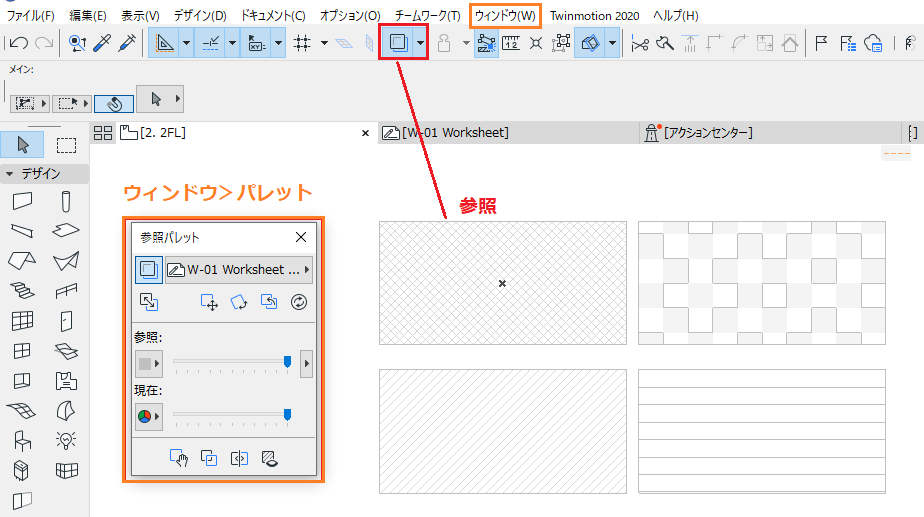
Task: Select the Wall tool in Design toolbox
Action: 22,201
